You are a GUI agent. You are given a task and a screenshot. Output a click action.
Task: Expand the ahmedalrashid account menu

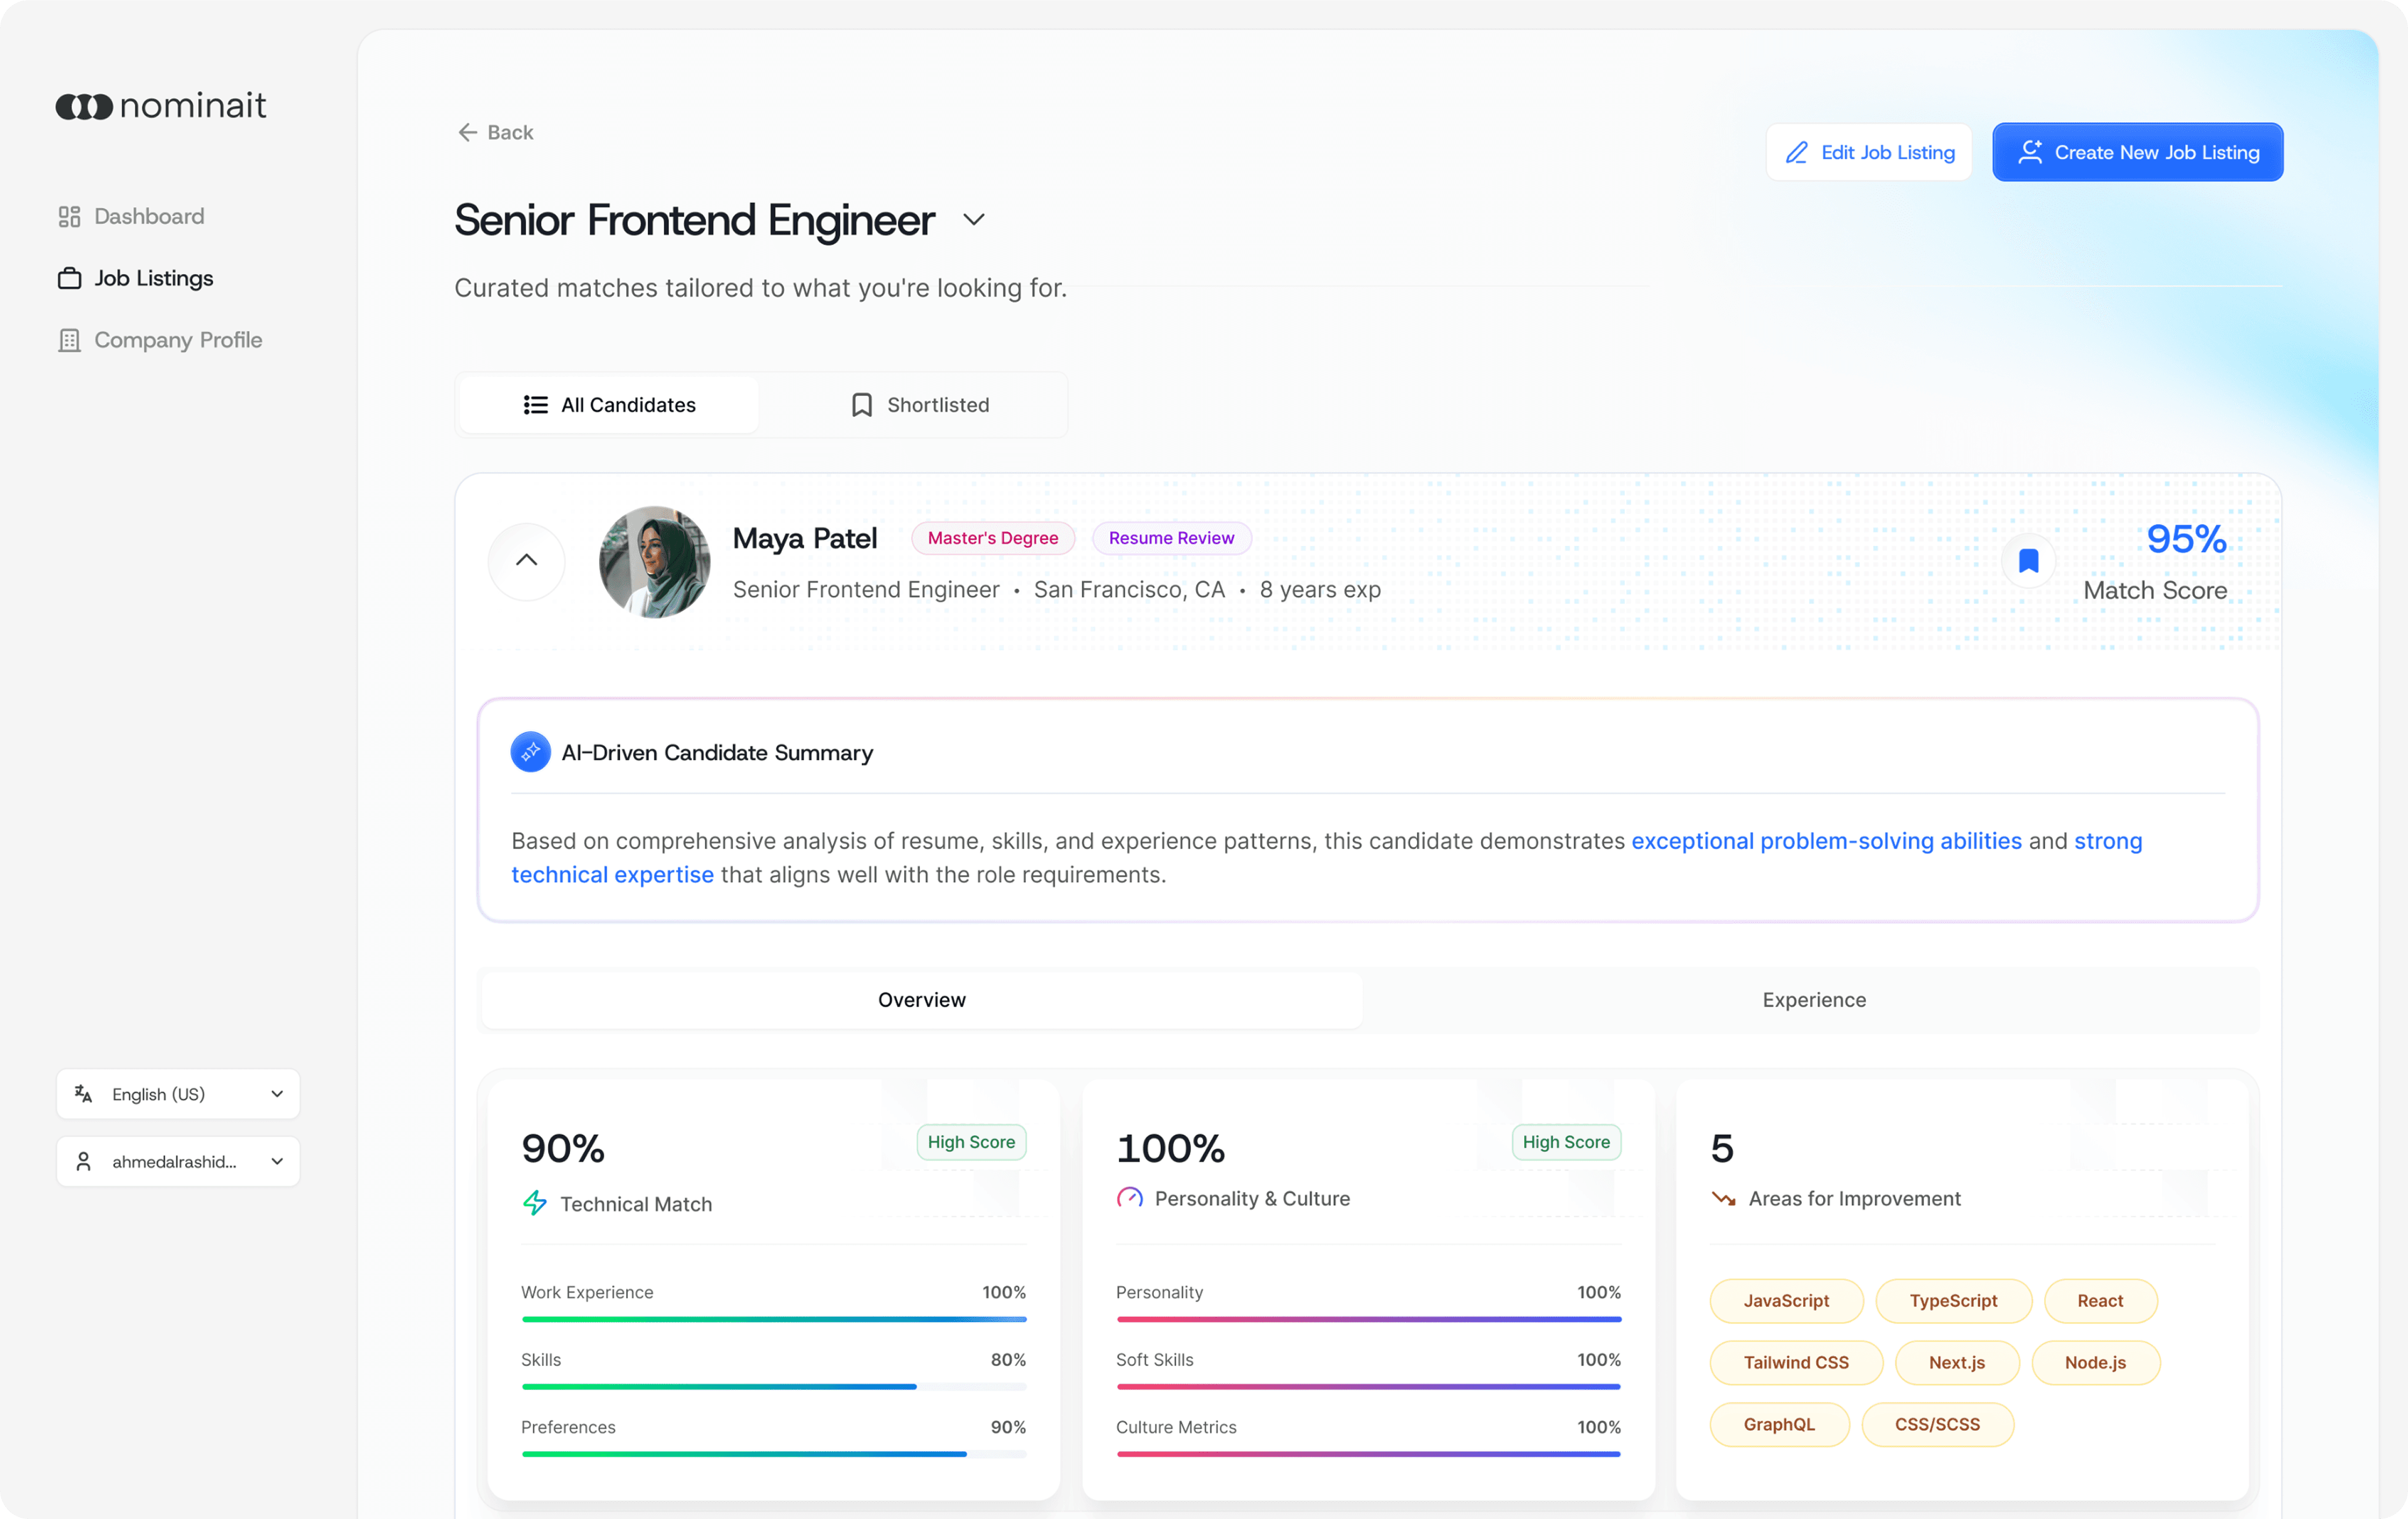[x=177, y=1161]
